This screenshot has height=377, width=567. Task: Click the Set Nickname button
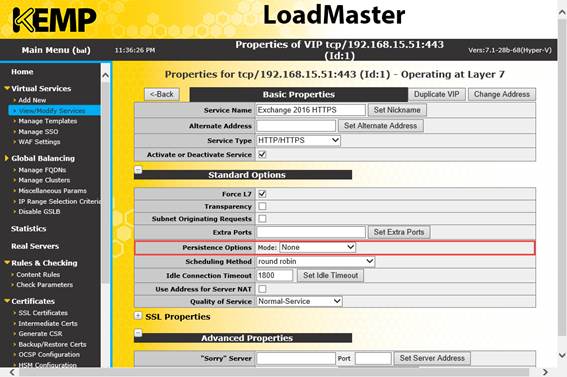(x=397, y=110)
